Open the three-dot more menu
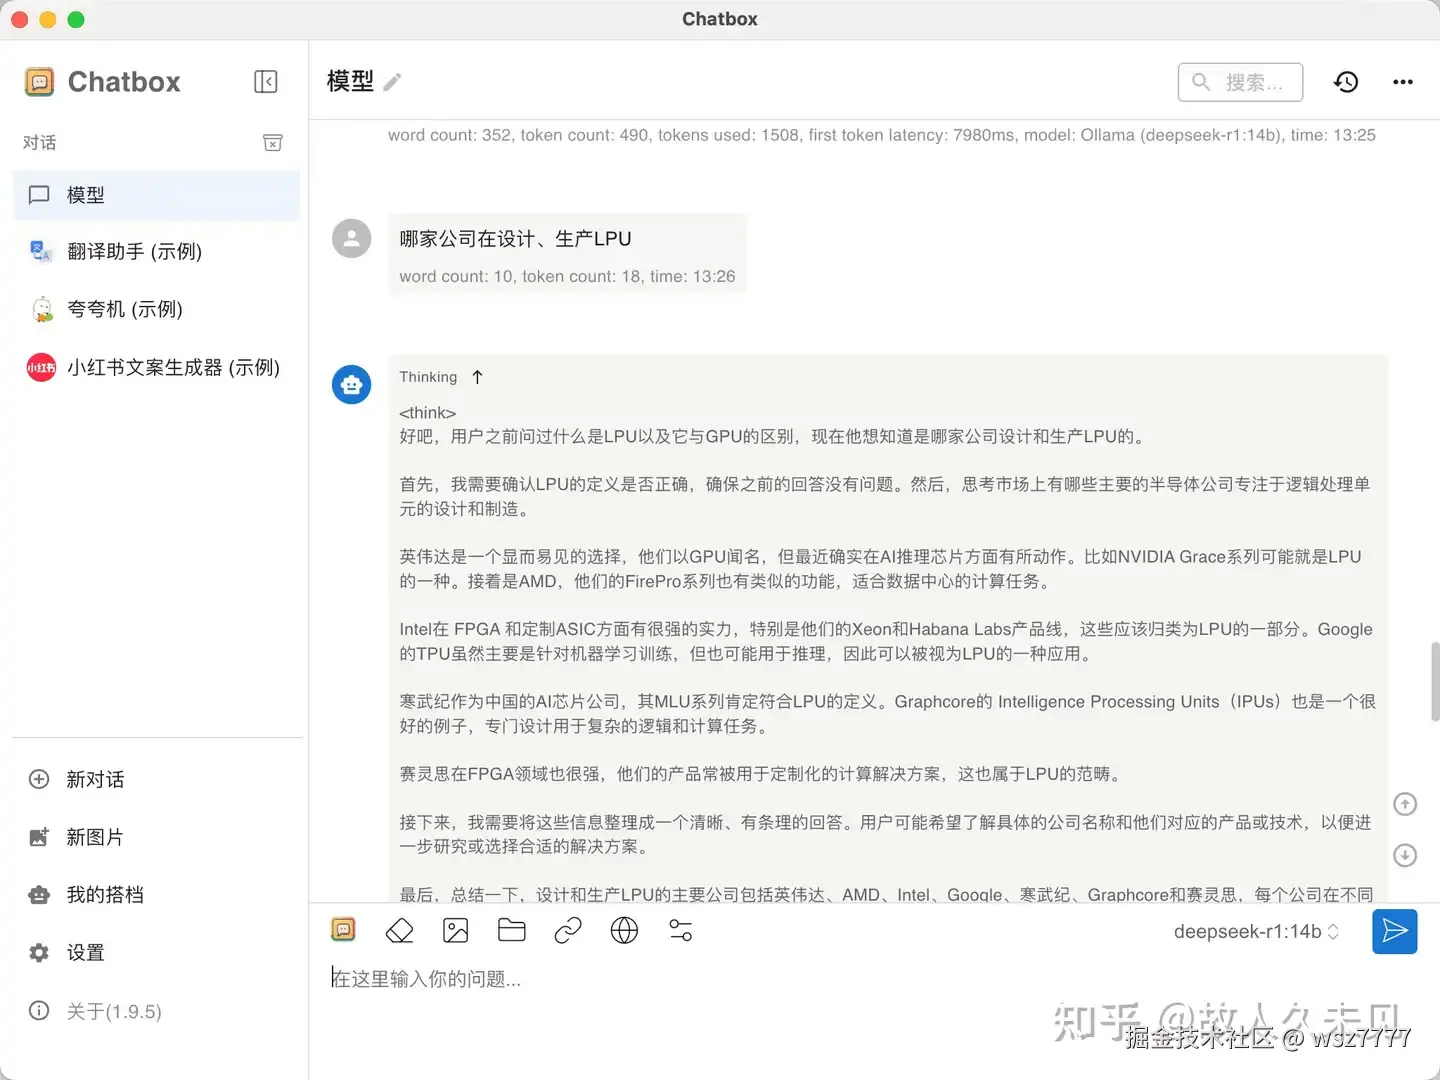 pyautogui.click(x=1403, y=82)
